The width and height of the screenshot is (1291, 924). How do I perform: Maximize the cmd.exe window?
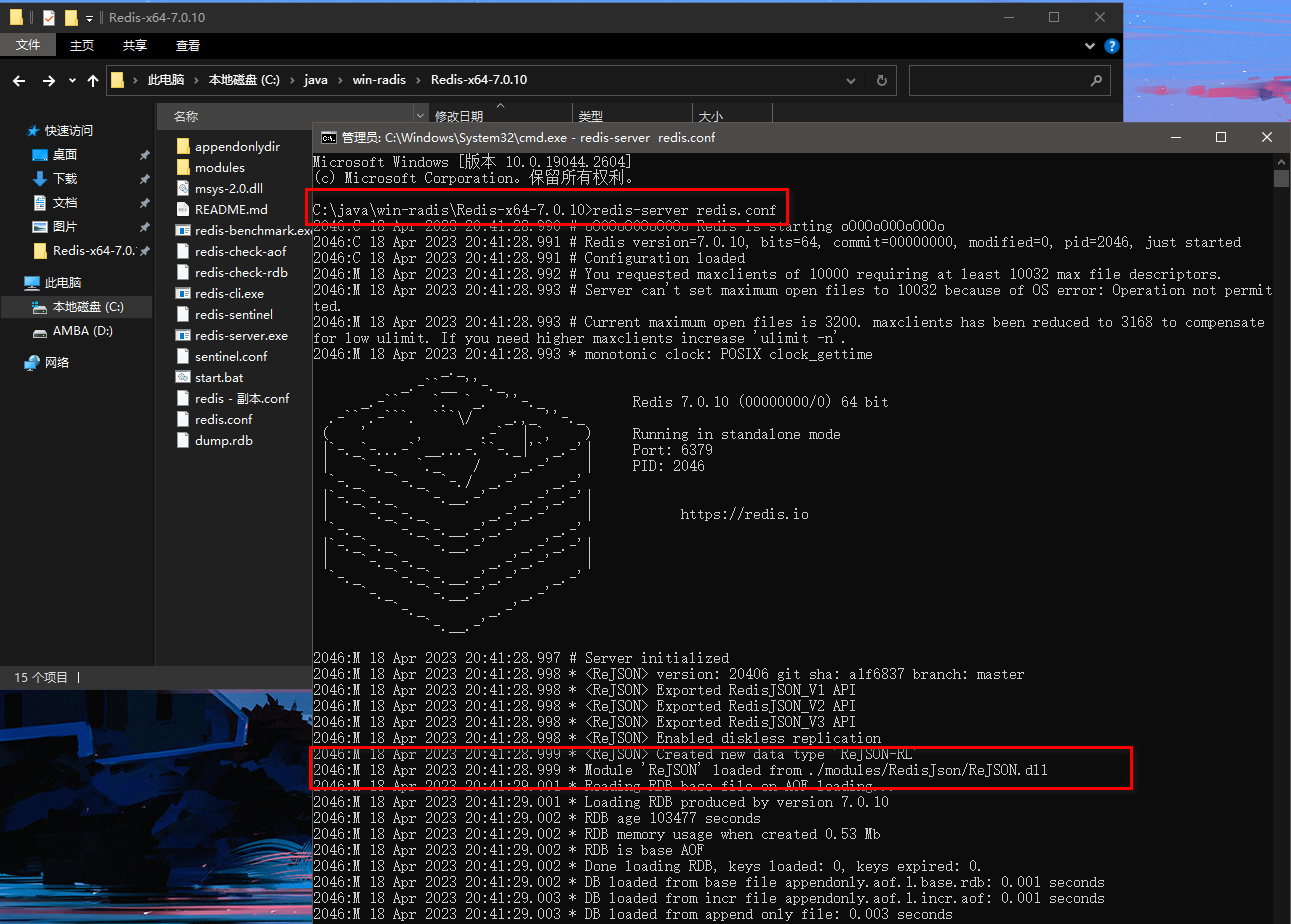(x=1221, y=137)
